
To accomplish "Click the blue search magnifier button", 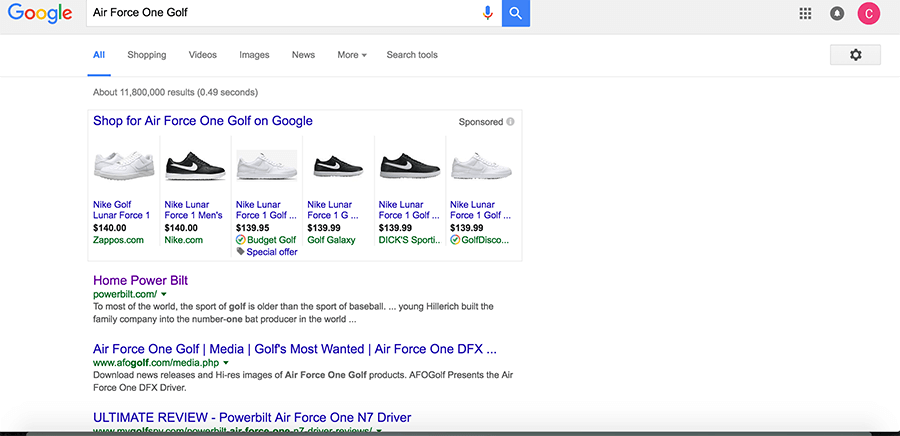I will [x=516, y=13].
